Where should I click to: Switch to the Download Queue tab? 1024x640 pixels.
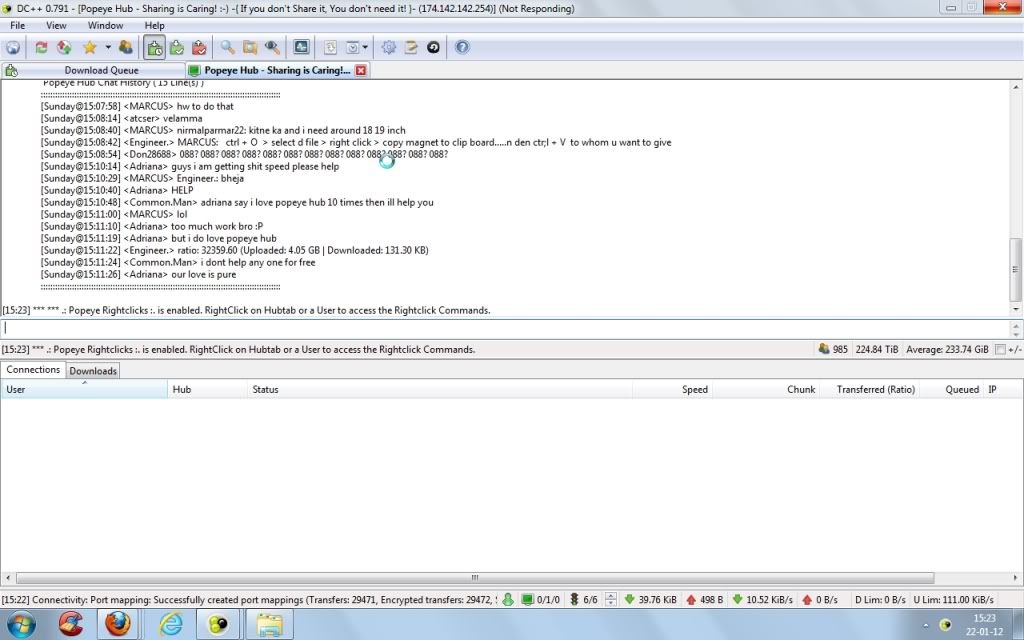click(93, 70)
